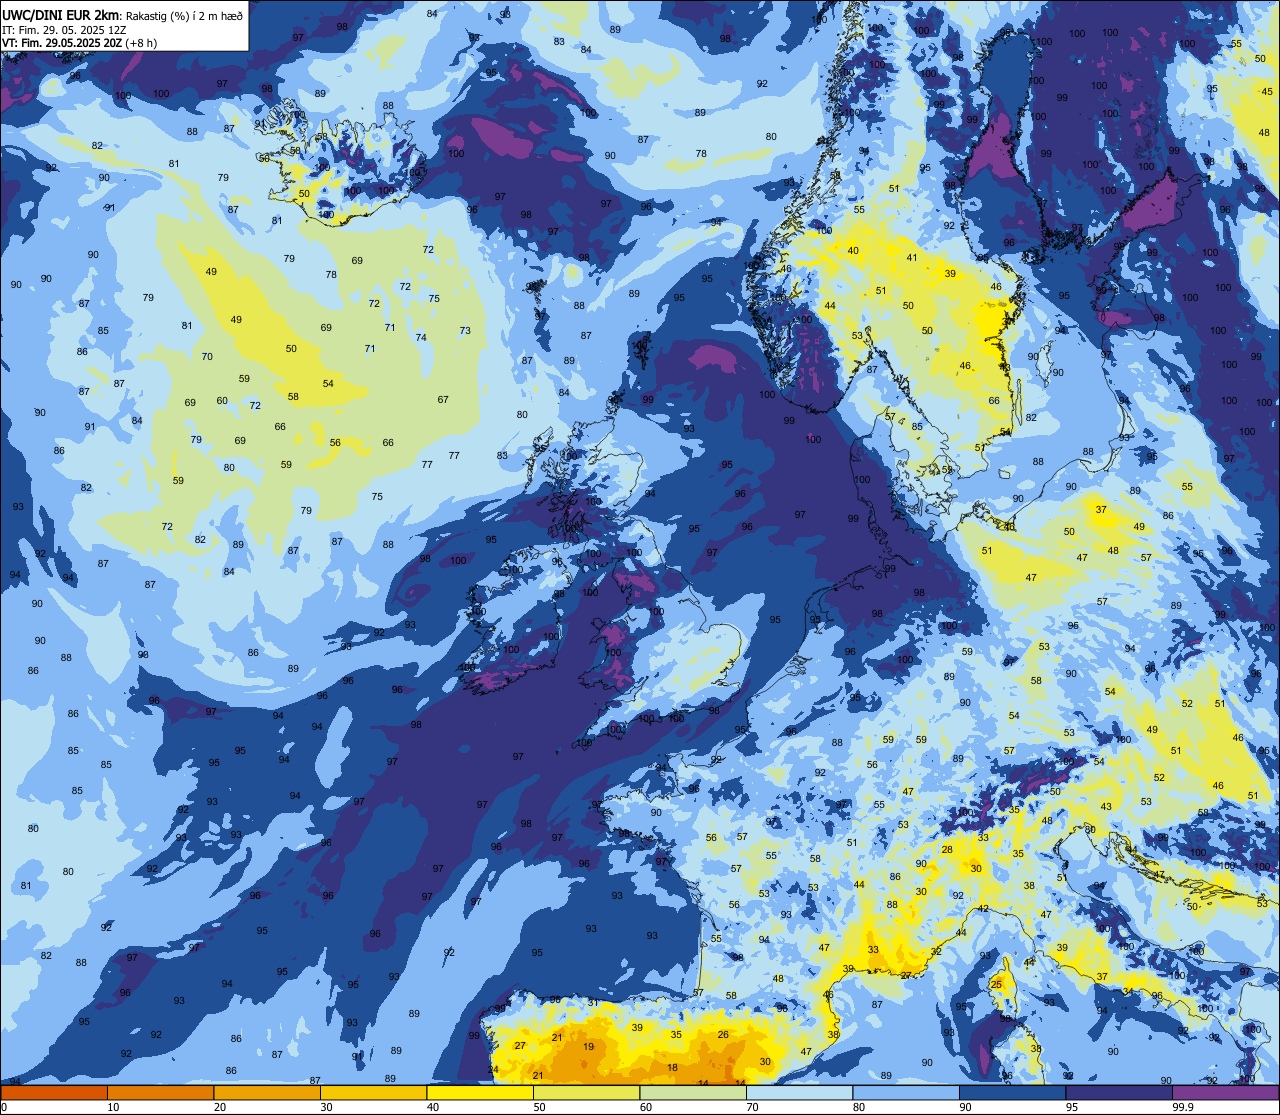Click the humidity value 19 over Spain
1280x1115 pixels.
(588, 1047)
